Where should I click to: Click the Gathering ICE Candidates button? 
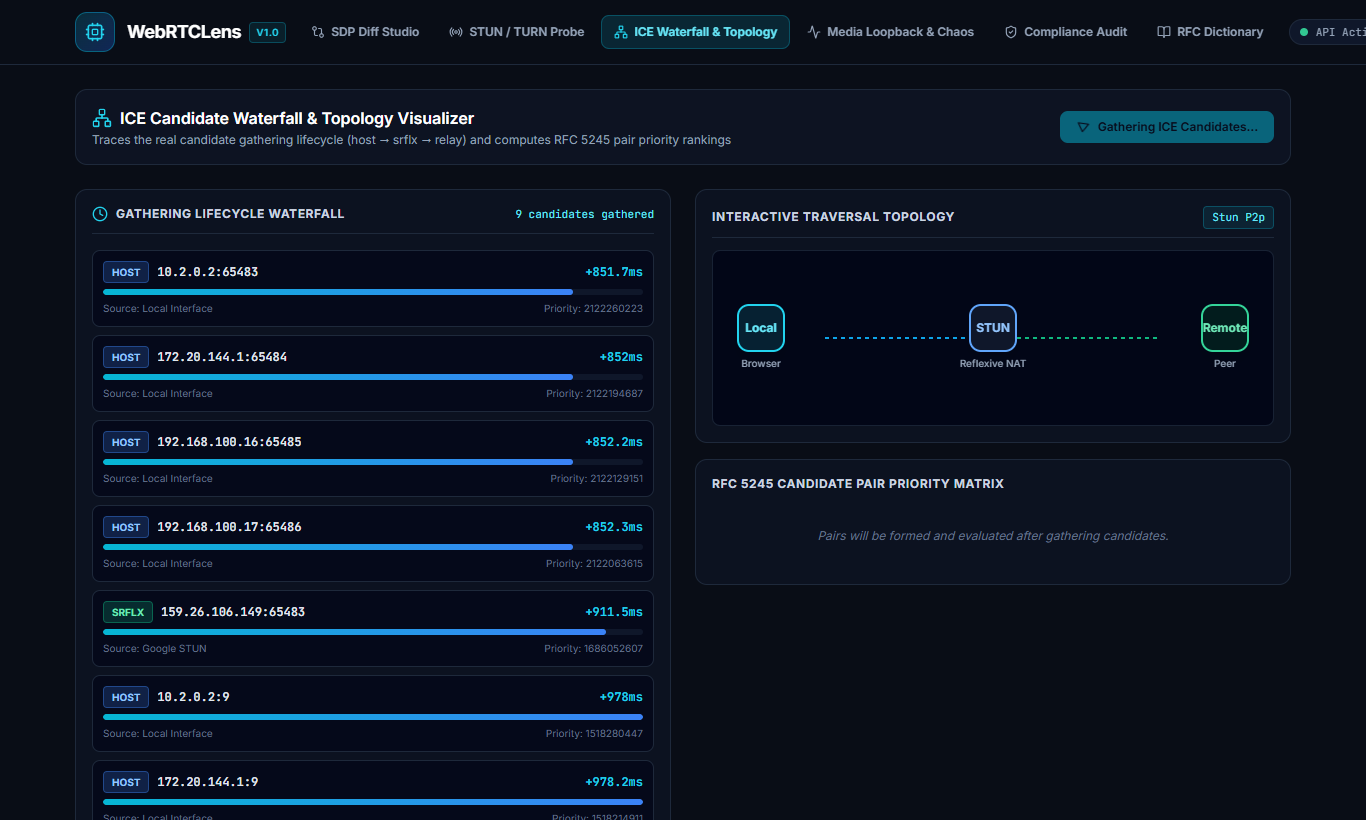[1167, 127]
